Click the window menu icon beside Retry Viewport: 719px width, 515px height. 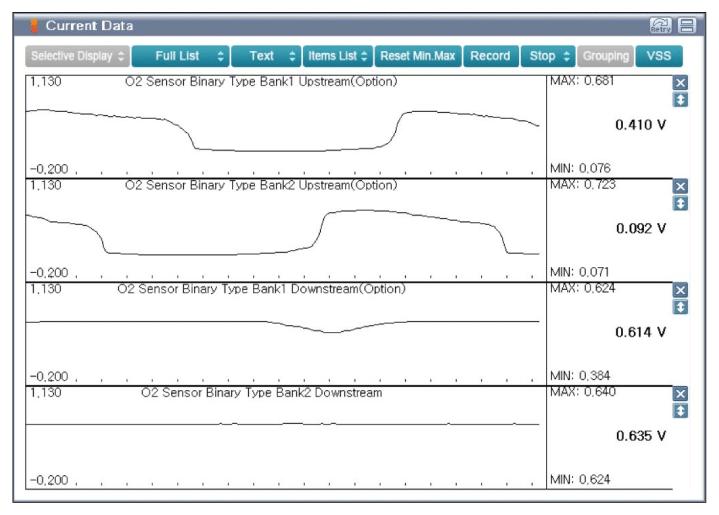point(687,25)
